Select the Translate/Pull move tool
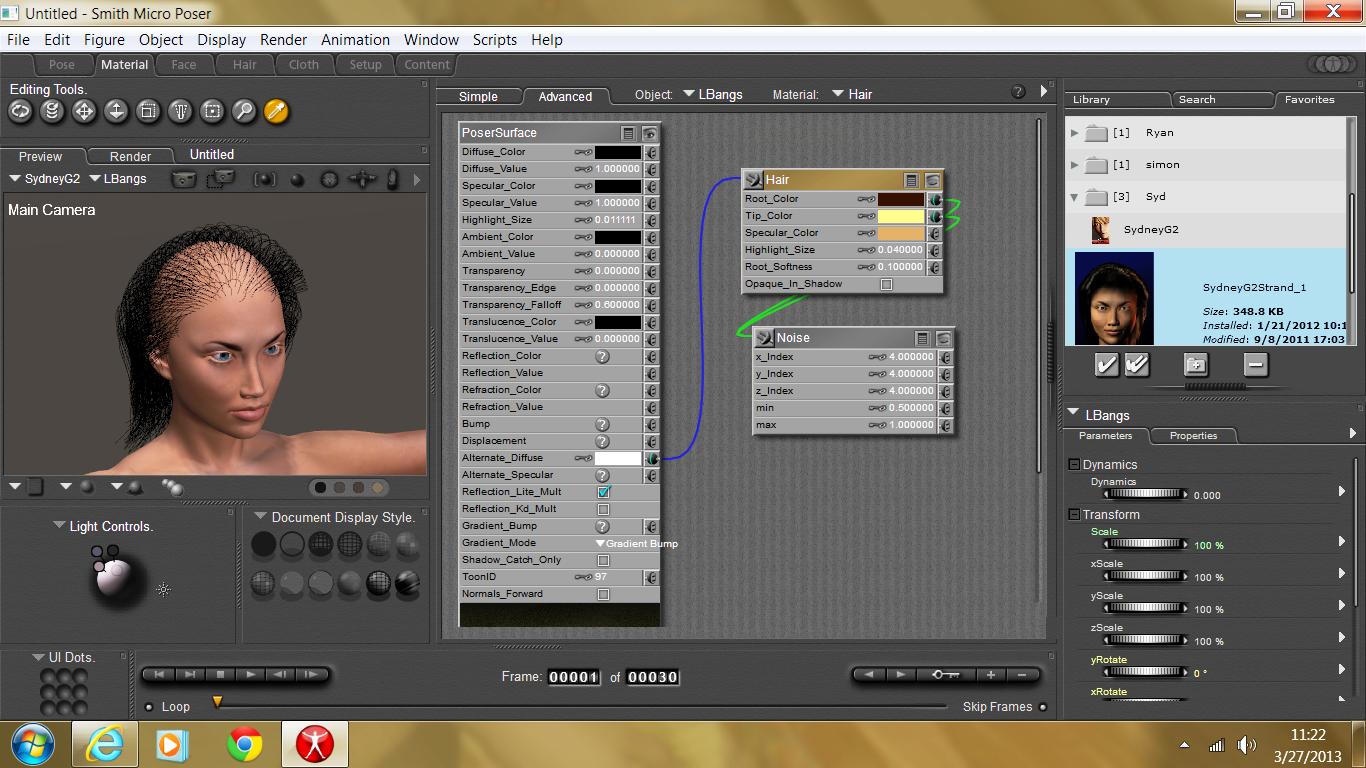The height and width of the screenshot is (768, 1366). pos(84,111)
